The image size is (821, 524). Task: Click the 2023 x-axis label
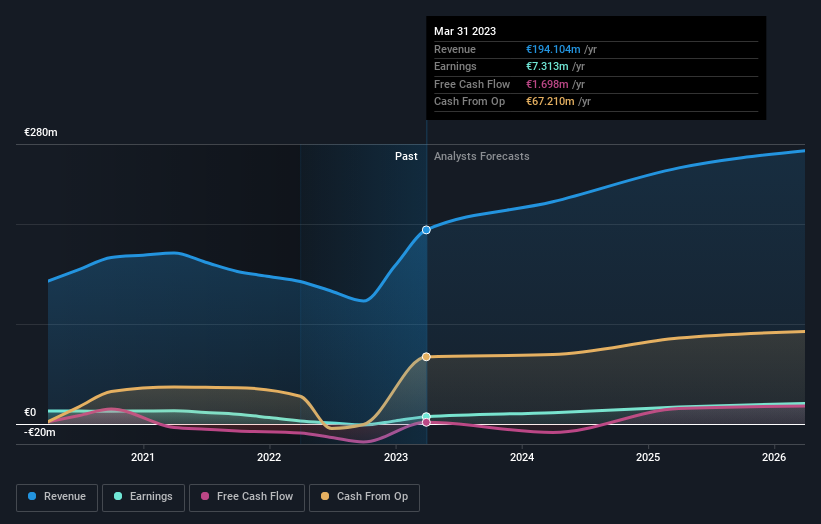pyautogui.click(x=396, y=457)
